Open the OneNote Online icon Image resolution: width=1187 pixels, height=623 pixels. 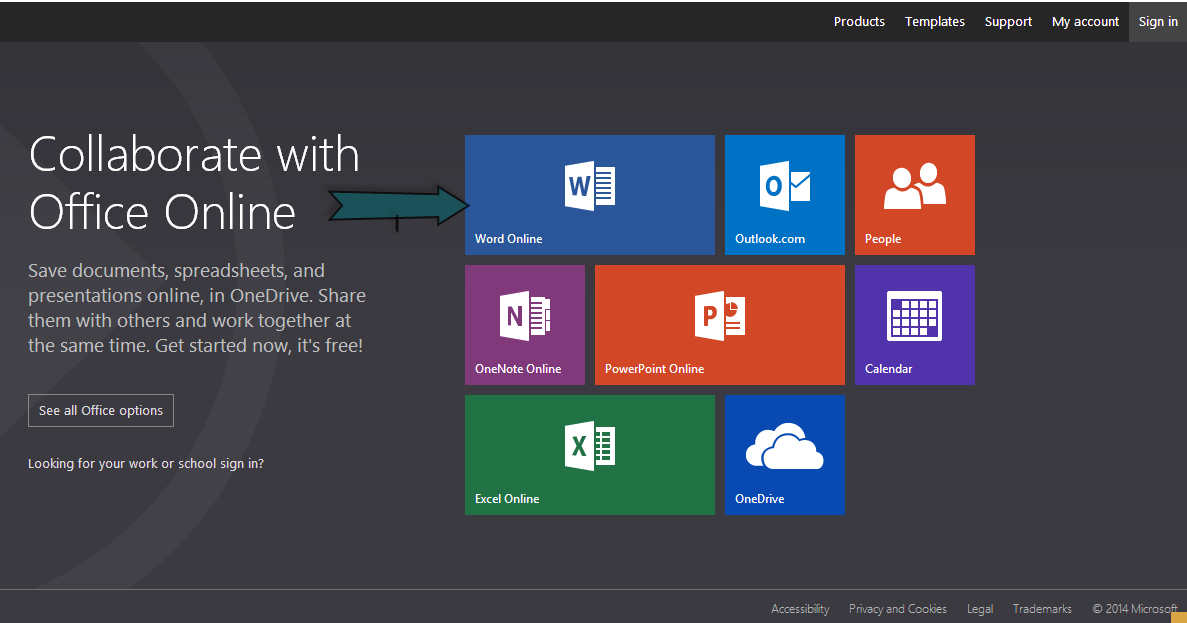(525, 316)
